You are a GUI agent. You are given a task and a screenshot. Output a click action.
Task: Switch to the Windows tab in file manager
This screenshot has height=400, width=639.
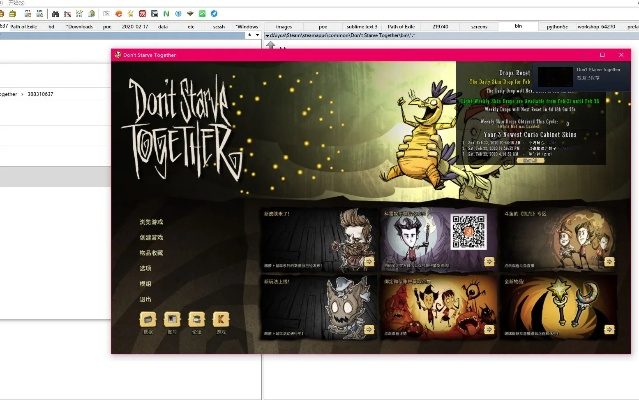point(246,25)
